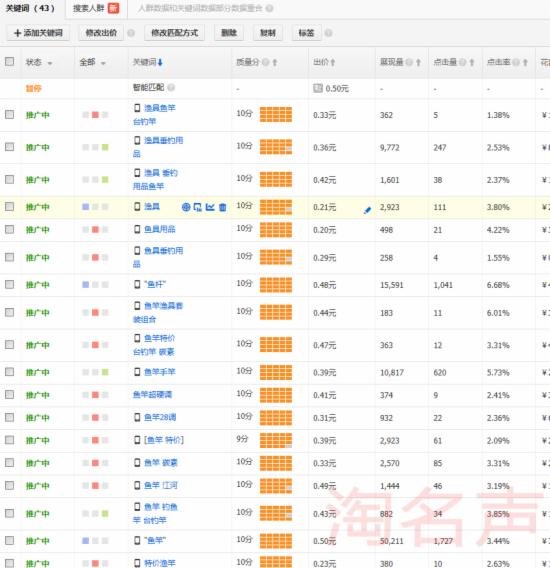Click the mobile icon before 特价渔竿
This screenshot has height=568, width=550.
click(137, 563)
